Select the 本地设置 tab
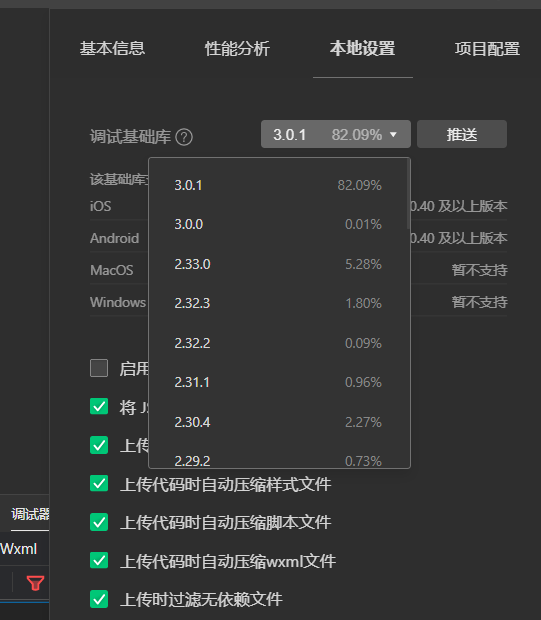The image size is (541, 620). [363, 49]
